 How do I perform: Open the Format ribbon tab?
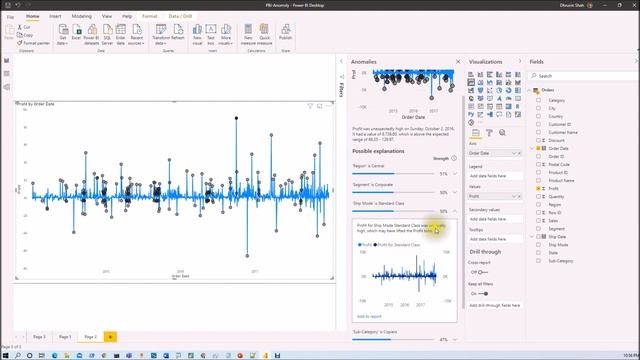[149, 16]
